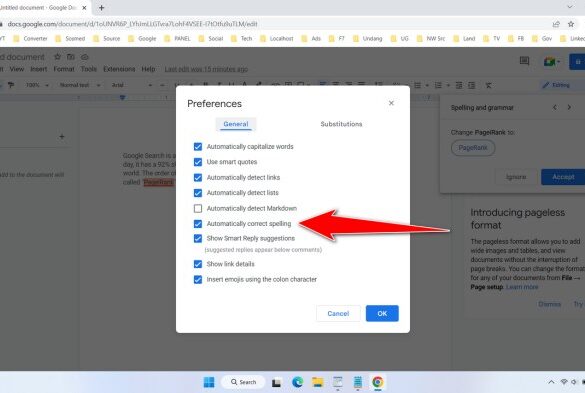Click the plus icon in document outline
The height and width of the screenshot is (393, 585).
click(62, 137)
